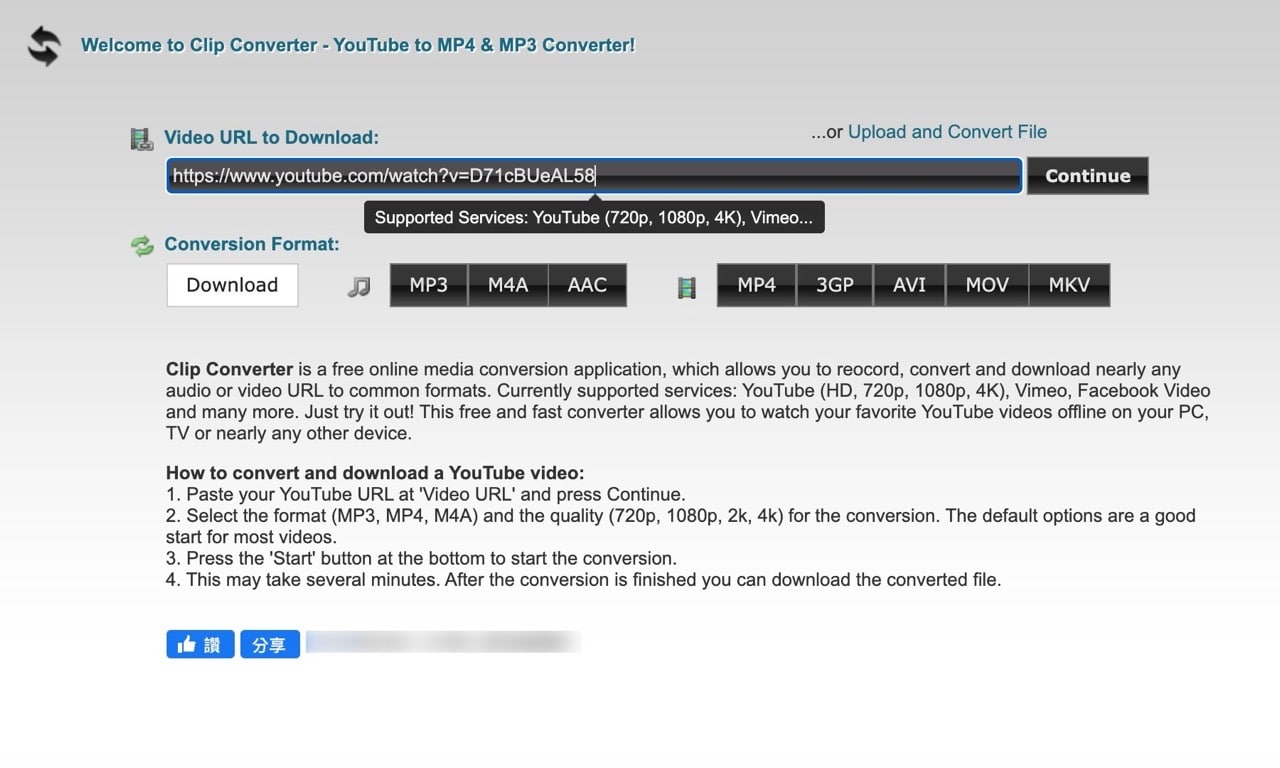Click the Facebook share button

tap(270, 644)
